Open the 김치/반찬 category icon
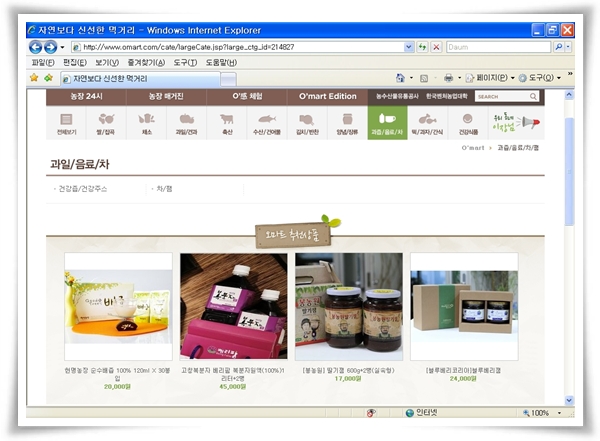The image size is (600, 441). click(x=306, y=124)
